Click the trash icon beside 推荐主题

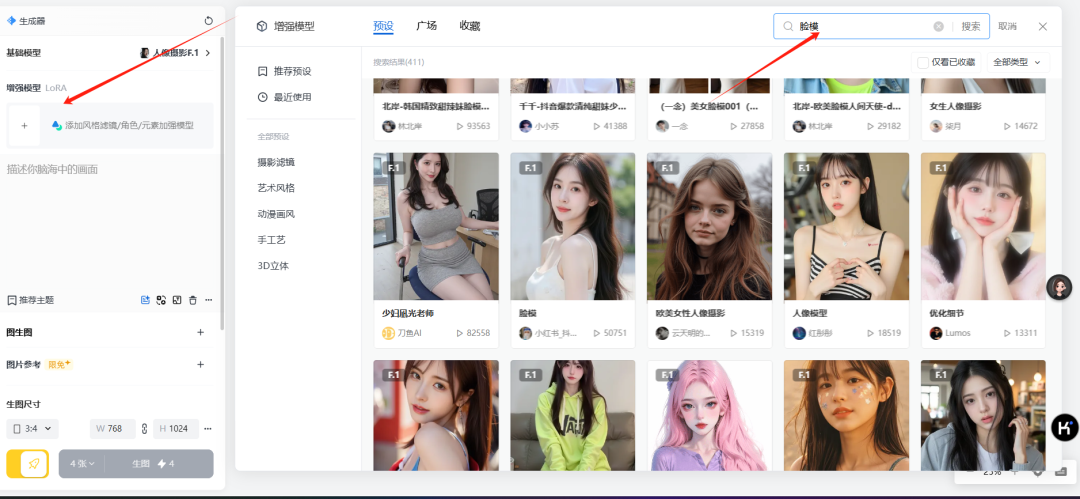[x=193, y=300]
